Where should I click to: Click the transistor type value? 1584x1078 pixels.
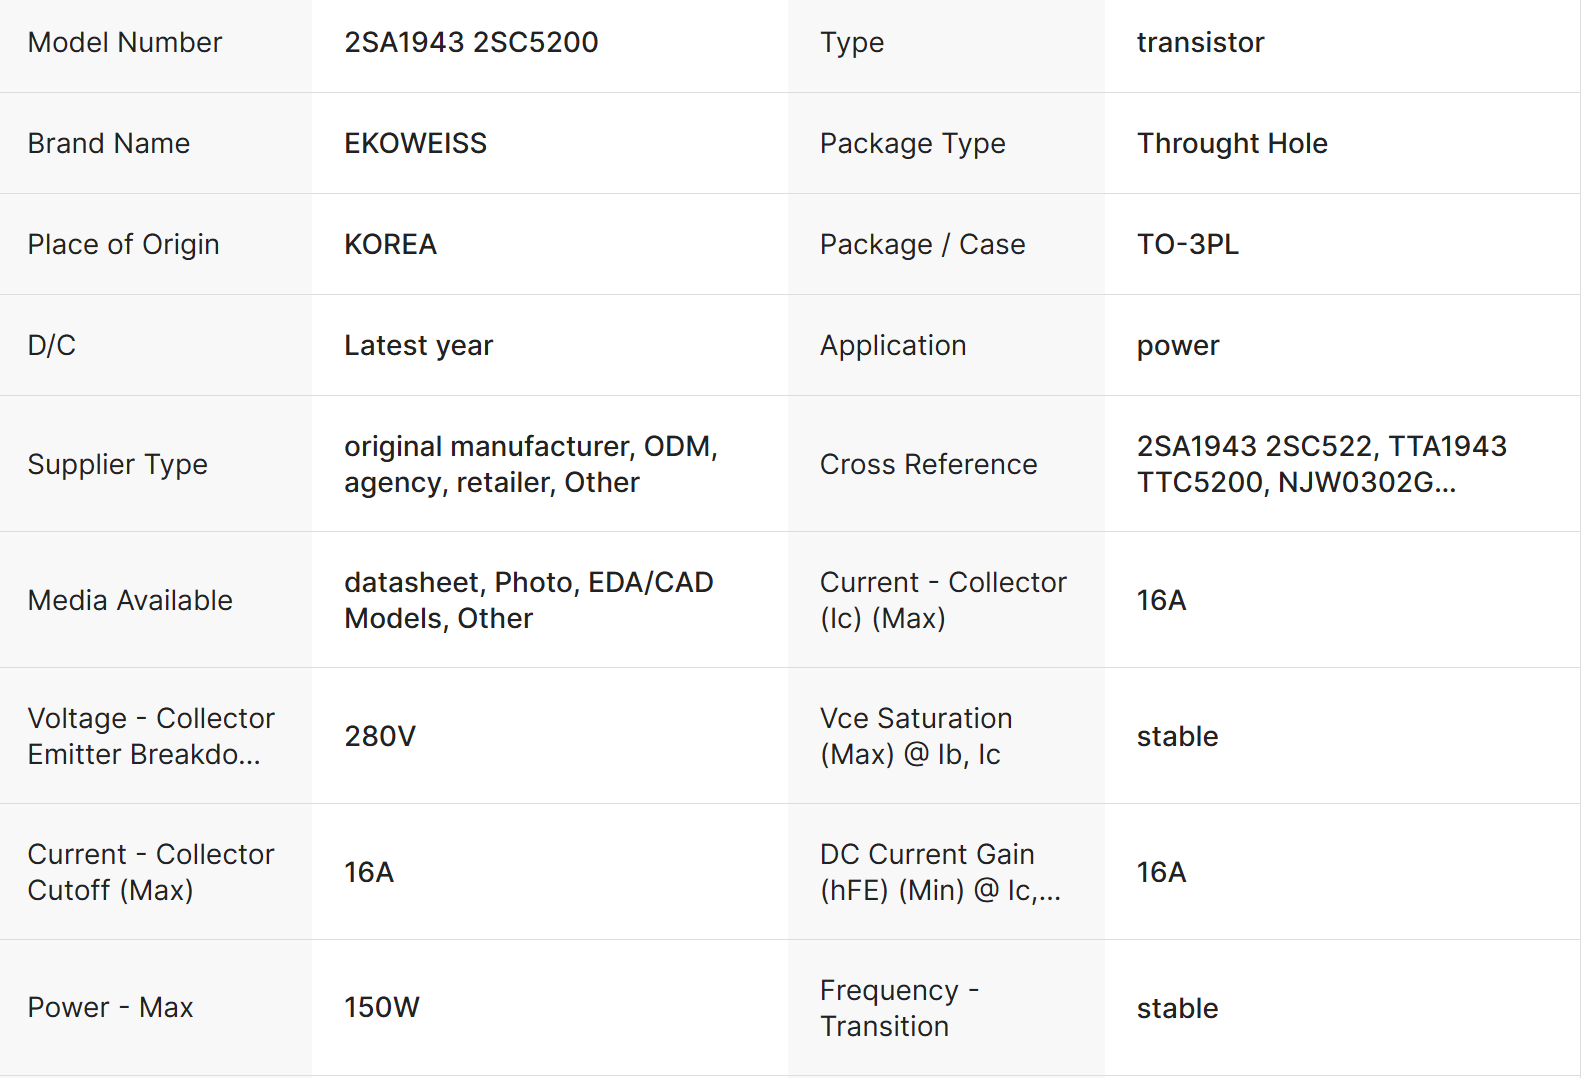tap(1200, 42)
